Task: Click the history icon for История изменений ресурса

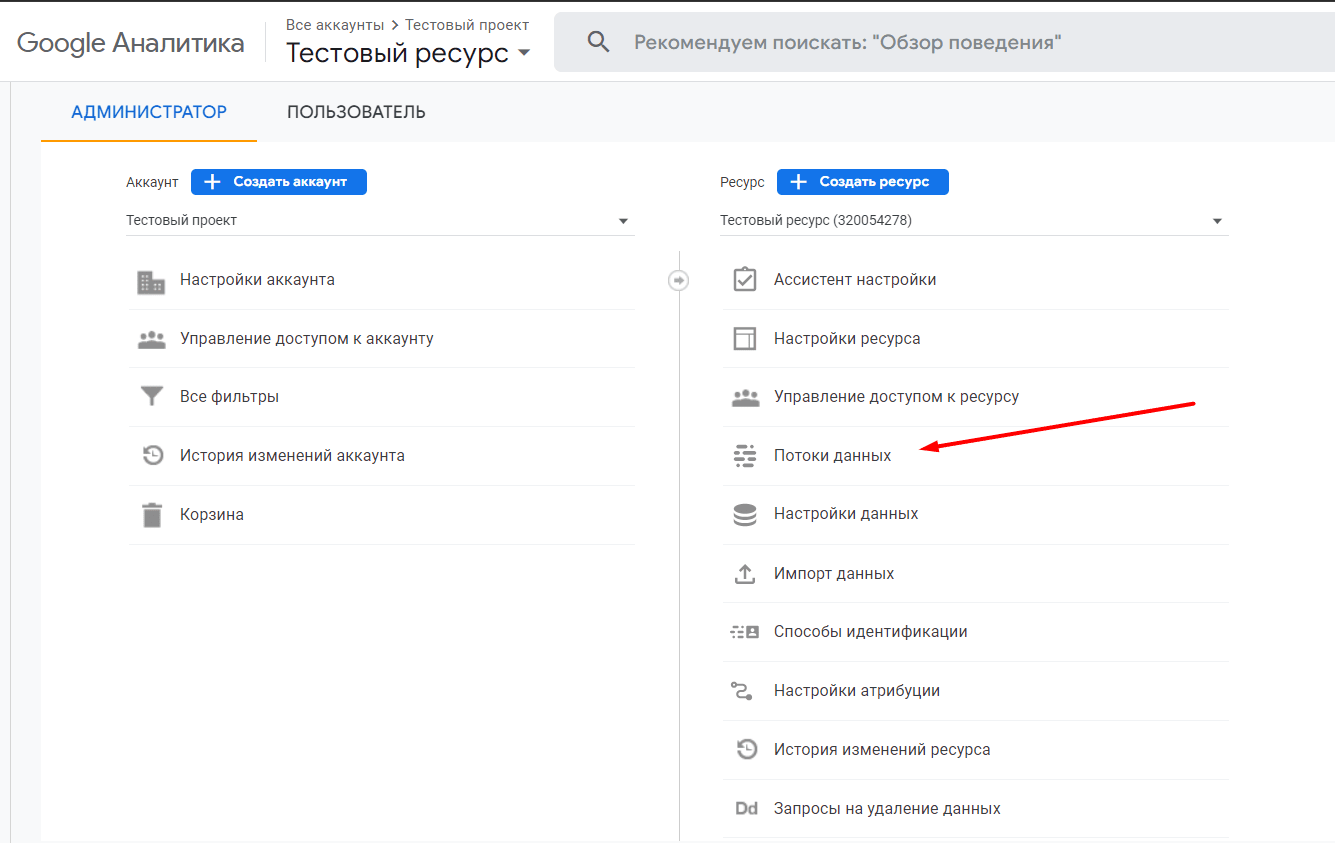Action: 747,749
